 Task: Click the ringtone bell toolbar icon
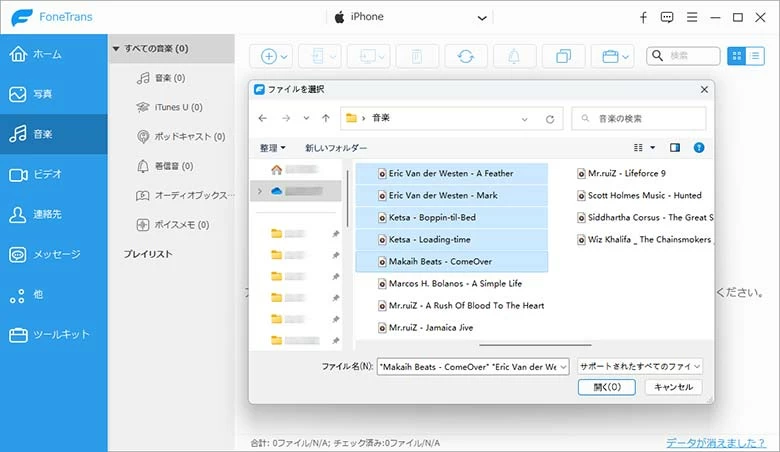click(x=511, y=57)
